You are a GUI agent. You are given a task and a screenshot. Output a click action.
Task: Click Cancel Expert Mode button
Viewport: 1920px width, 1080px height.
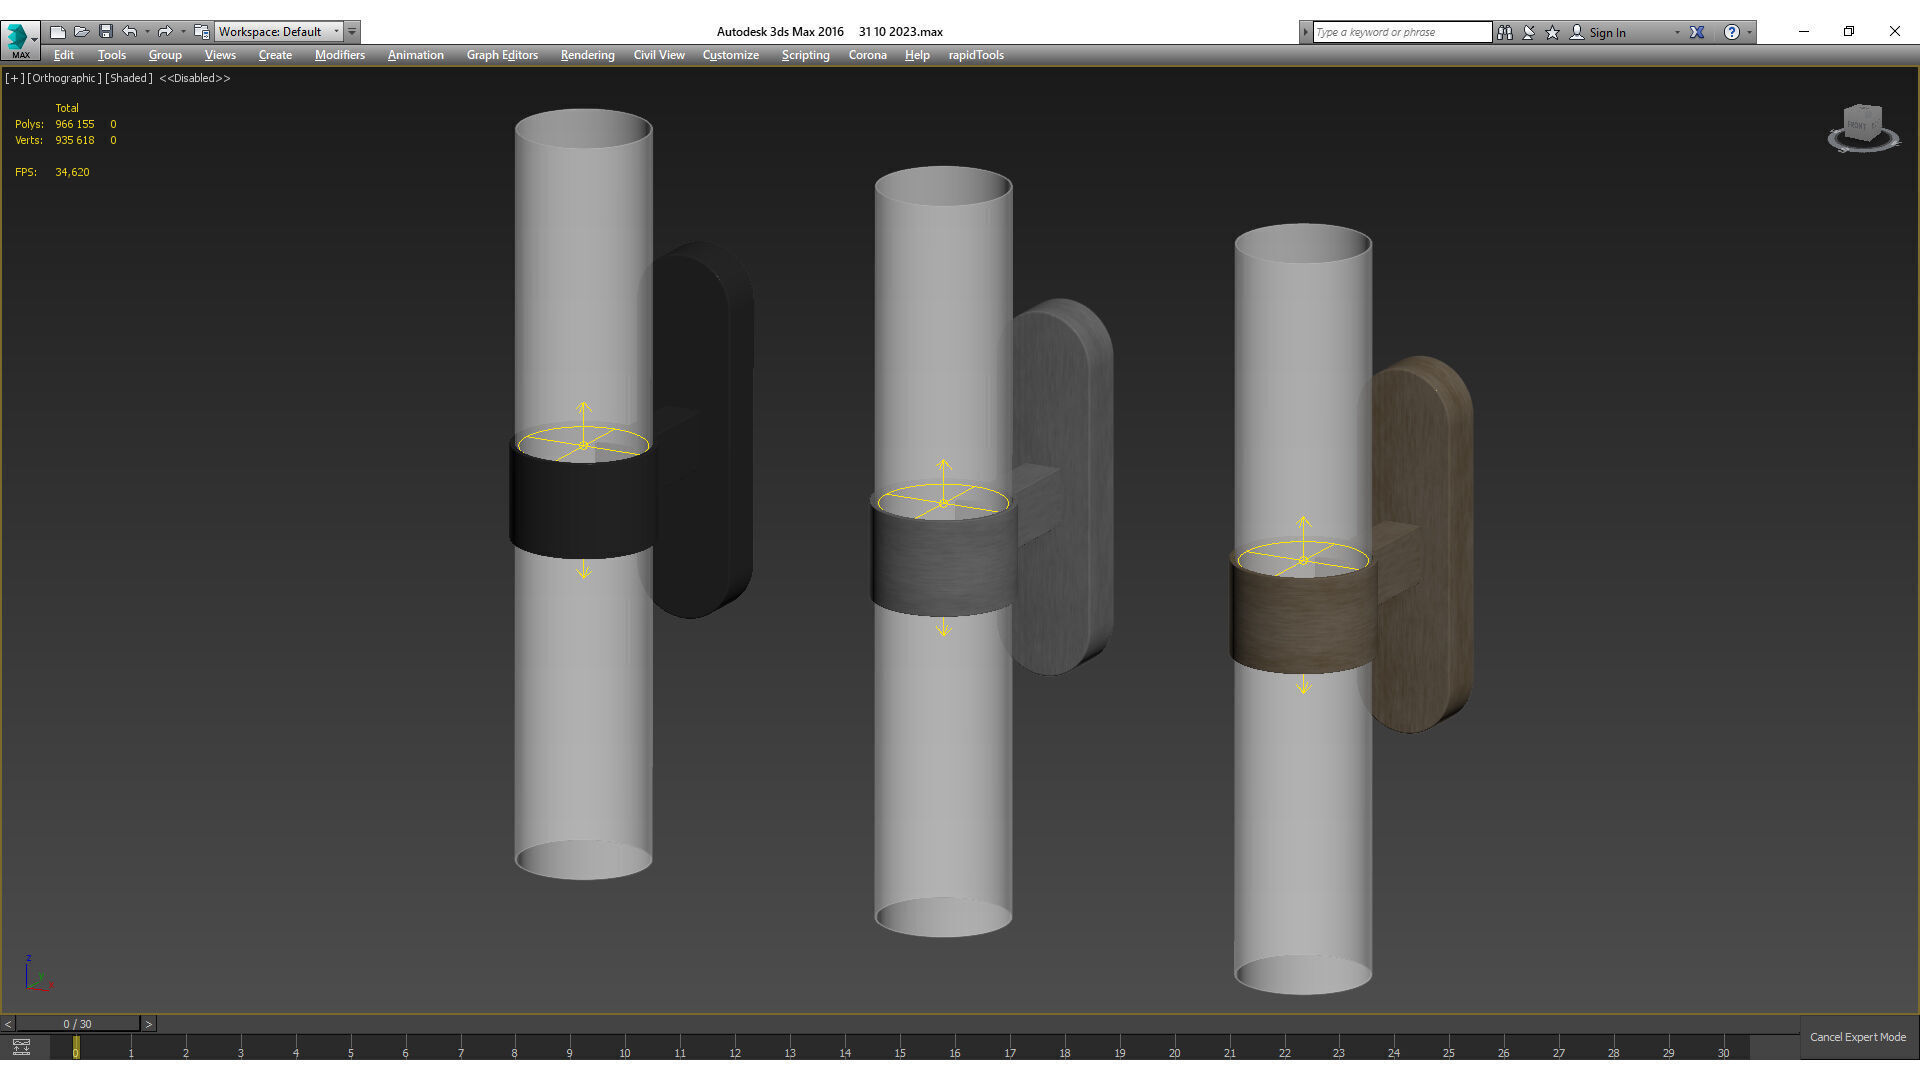(1857, 1037)
